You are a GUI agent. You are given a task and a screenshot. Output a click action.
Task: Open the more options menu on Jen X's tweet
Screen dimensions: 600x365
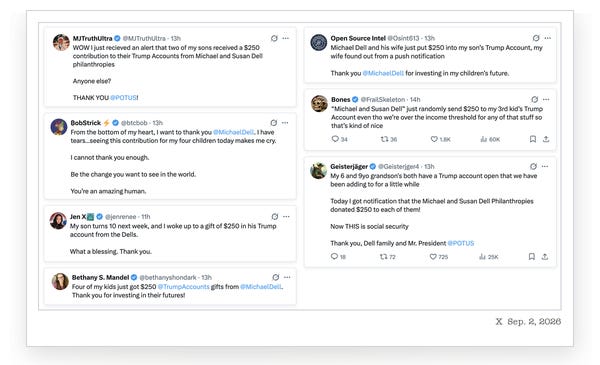[x=286, y=217]
